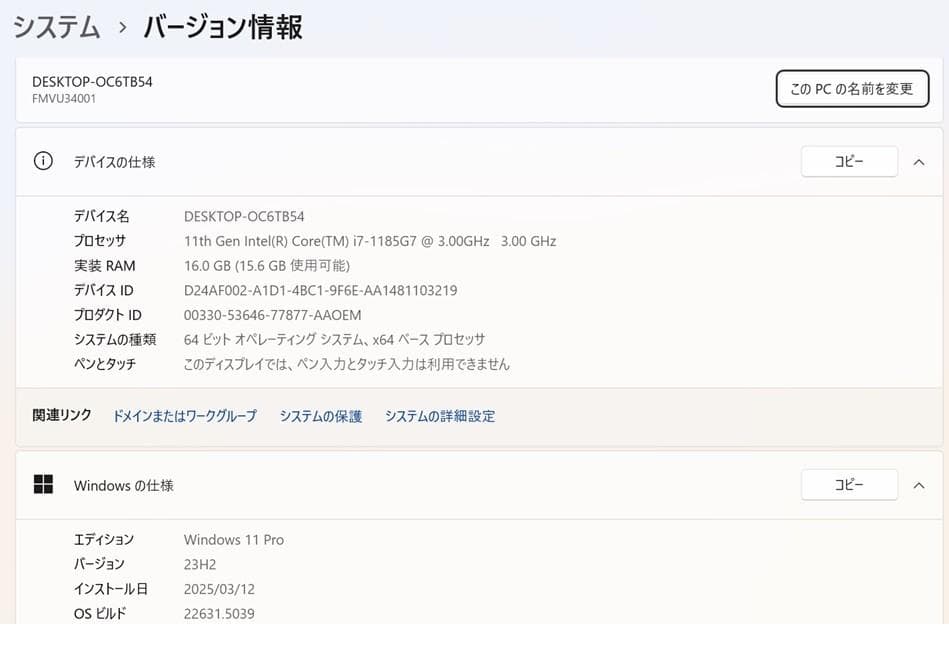Collapse the Windows の仕様 section
The width and height of the screenshot is (949, 648).
[x=919, y=485]
